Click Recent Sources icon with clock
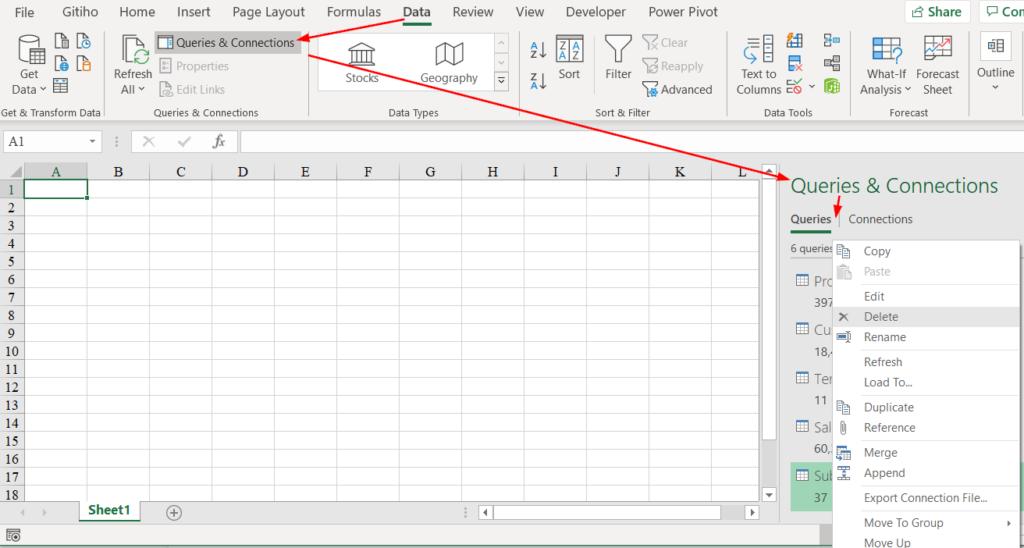 pyautogui.click(x=84, y=41)
